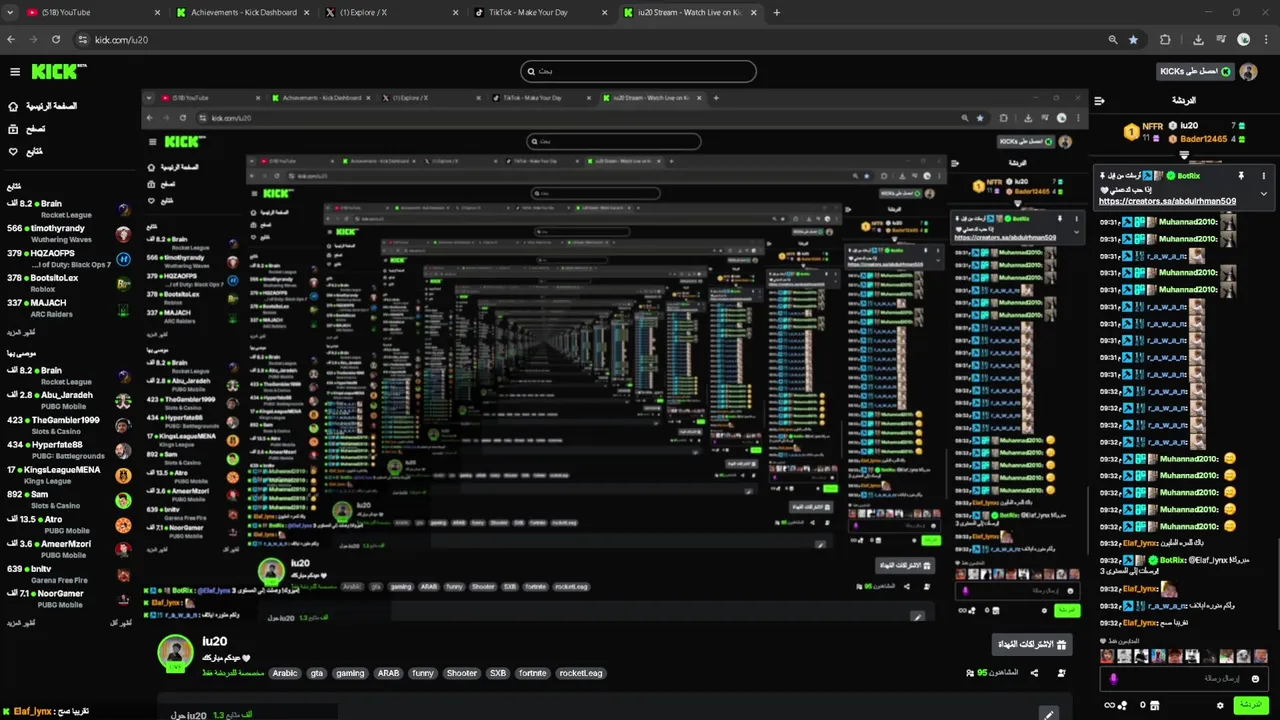Click the purple microphone icon in chat box

click(x=1113, y=679)
